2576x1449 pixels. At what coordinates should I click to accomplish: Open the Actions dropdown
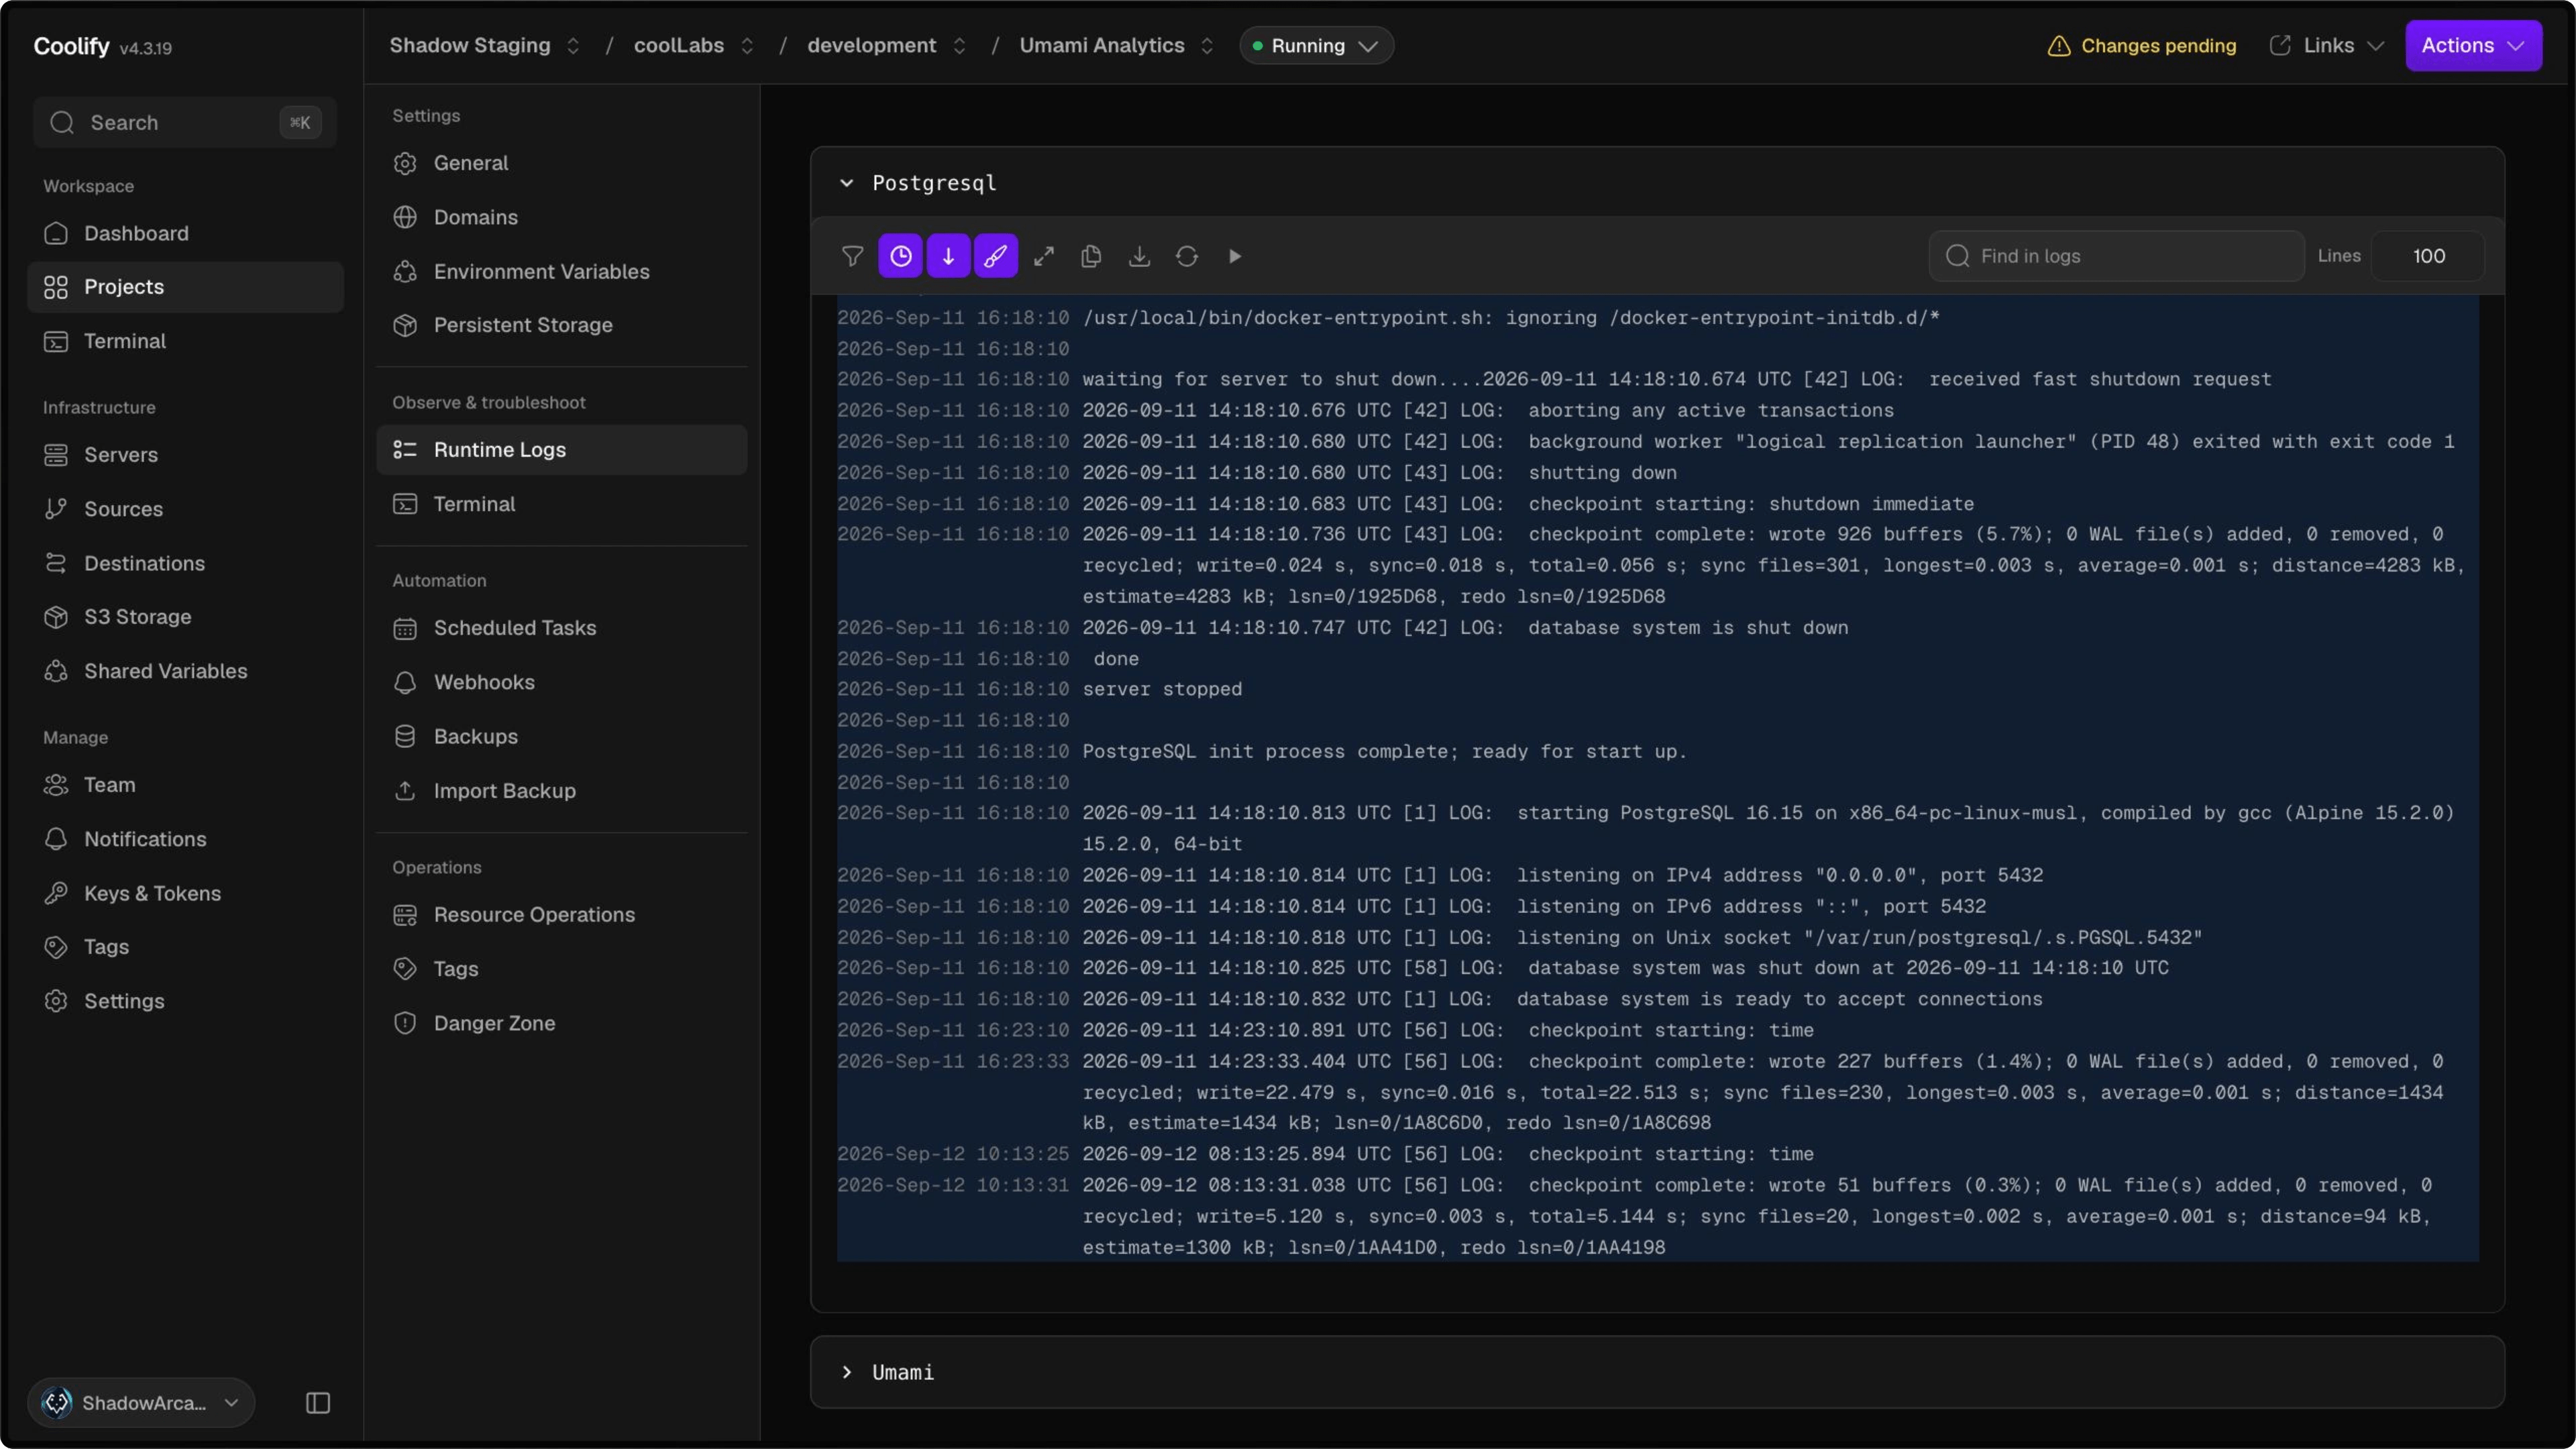click(2473, 46)
